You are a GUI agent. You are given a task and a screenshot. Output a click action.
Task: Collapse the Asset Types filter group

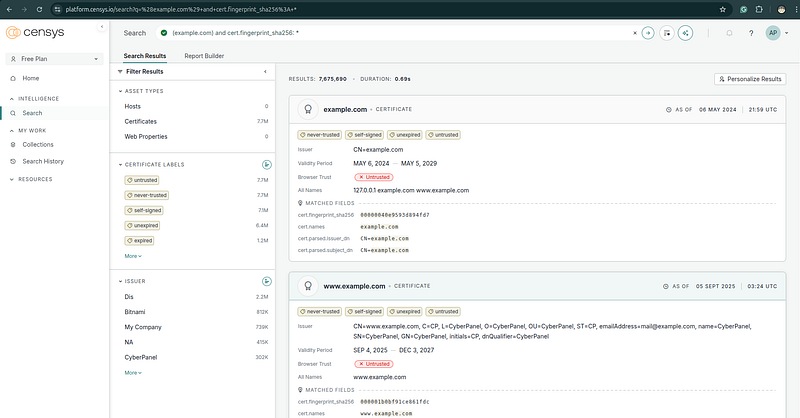[120, 91]
